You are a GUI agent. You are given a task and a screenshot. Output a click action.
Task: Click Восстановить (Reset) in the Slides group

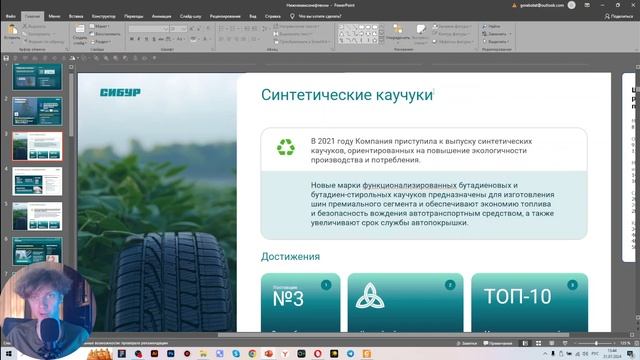point(105,34)
